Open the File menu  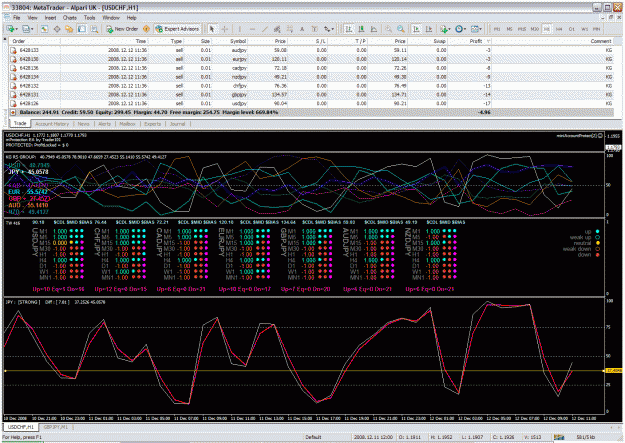[16, 18]
